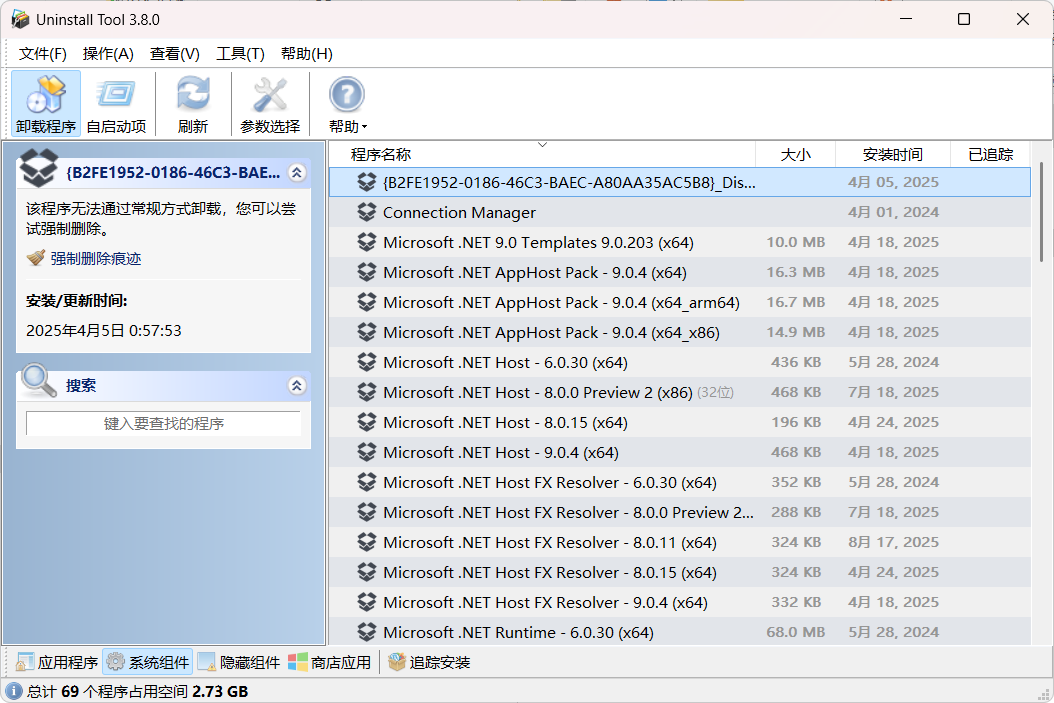Click the package icon of .NET 9.0 Templates
Viewport: 1054px width, 703px height.
click(x=366, y=242)
